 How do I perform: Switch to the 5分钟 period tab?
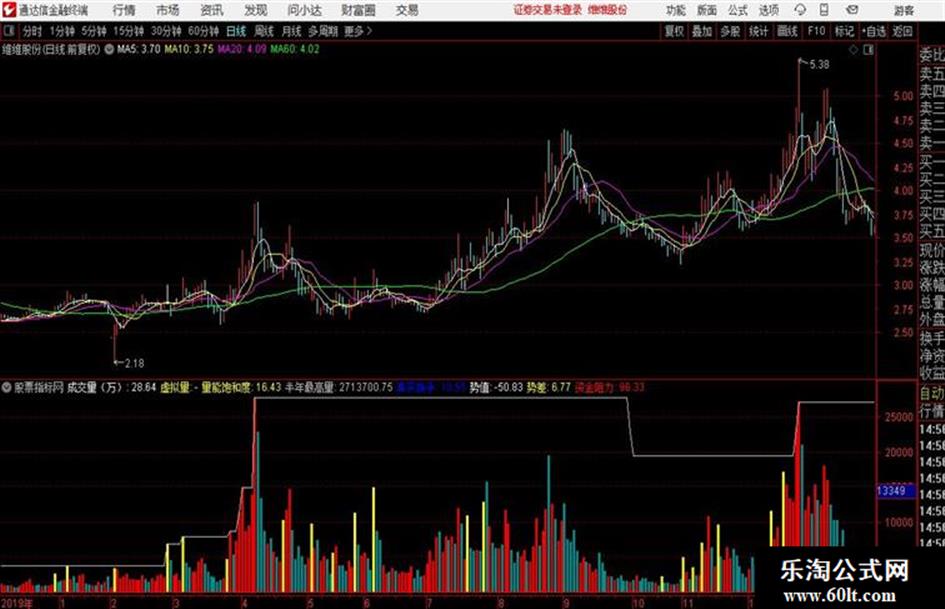click(94, 31)
